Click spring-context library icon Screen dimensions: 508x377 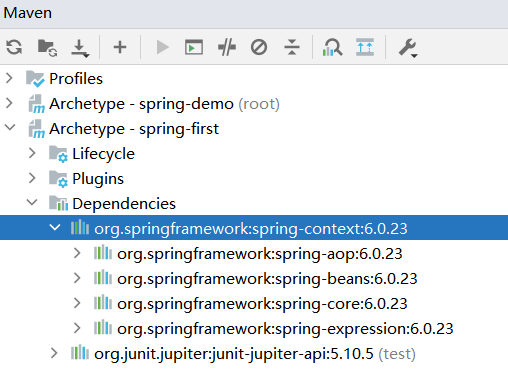[80, 228]
